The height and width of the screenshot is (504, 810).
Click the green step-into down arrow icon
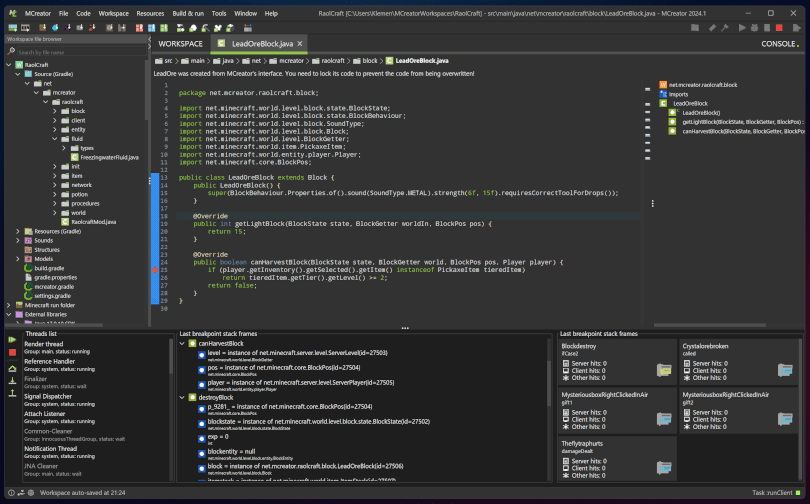tap(12, 381)
